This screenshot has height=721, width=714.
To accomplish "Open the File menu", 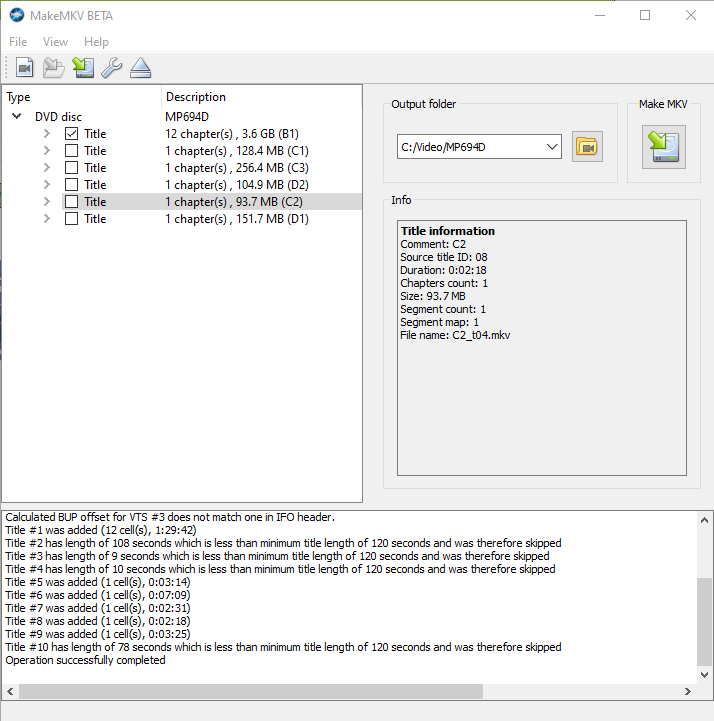I will tap(18, 42).
